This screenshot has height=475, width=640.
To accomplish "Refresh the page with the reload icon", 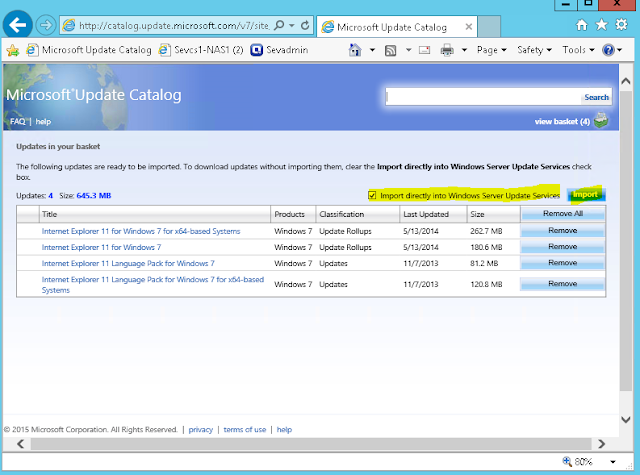I will coord(304,25).
